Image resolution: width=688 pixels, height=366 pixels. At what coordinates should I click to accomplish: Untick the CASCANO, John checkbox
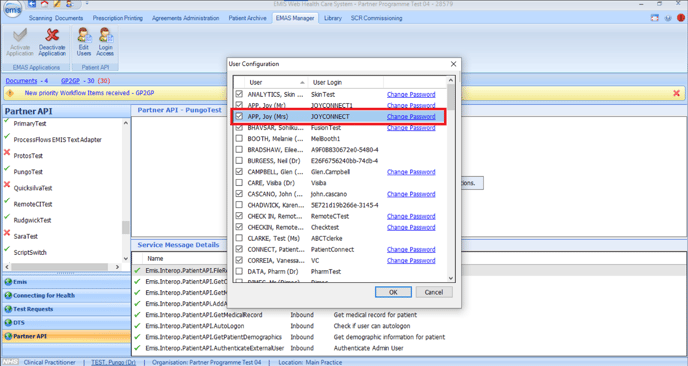(239, 194)
